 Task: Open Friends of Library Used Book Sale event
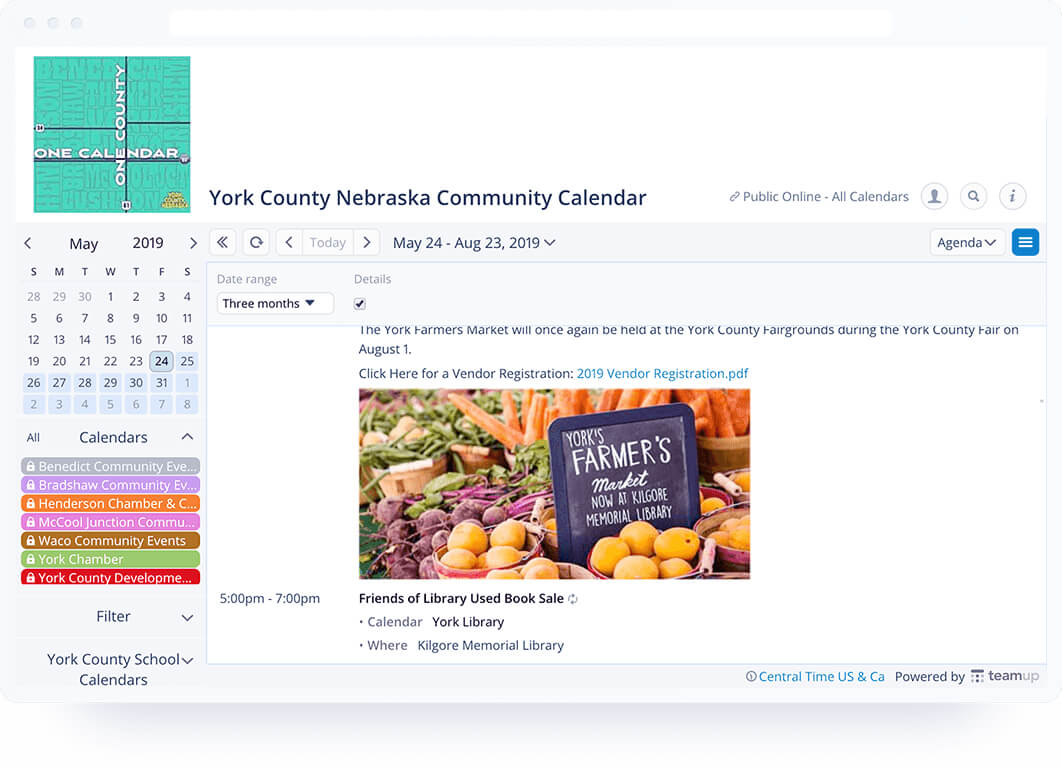click(461, 599)
